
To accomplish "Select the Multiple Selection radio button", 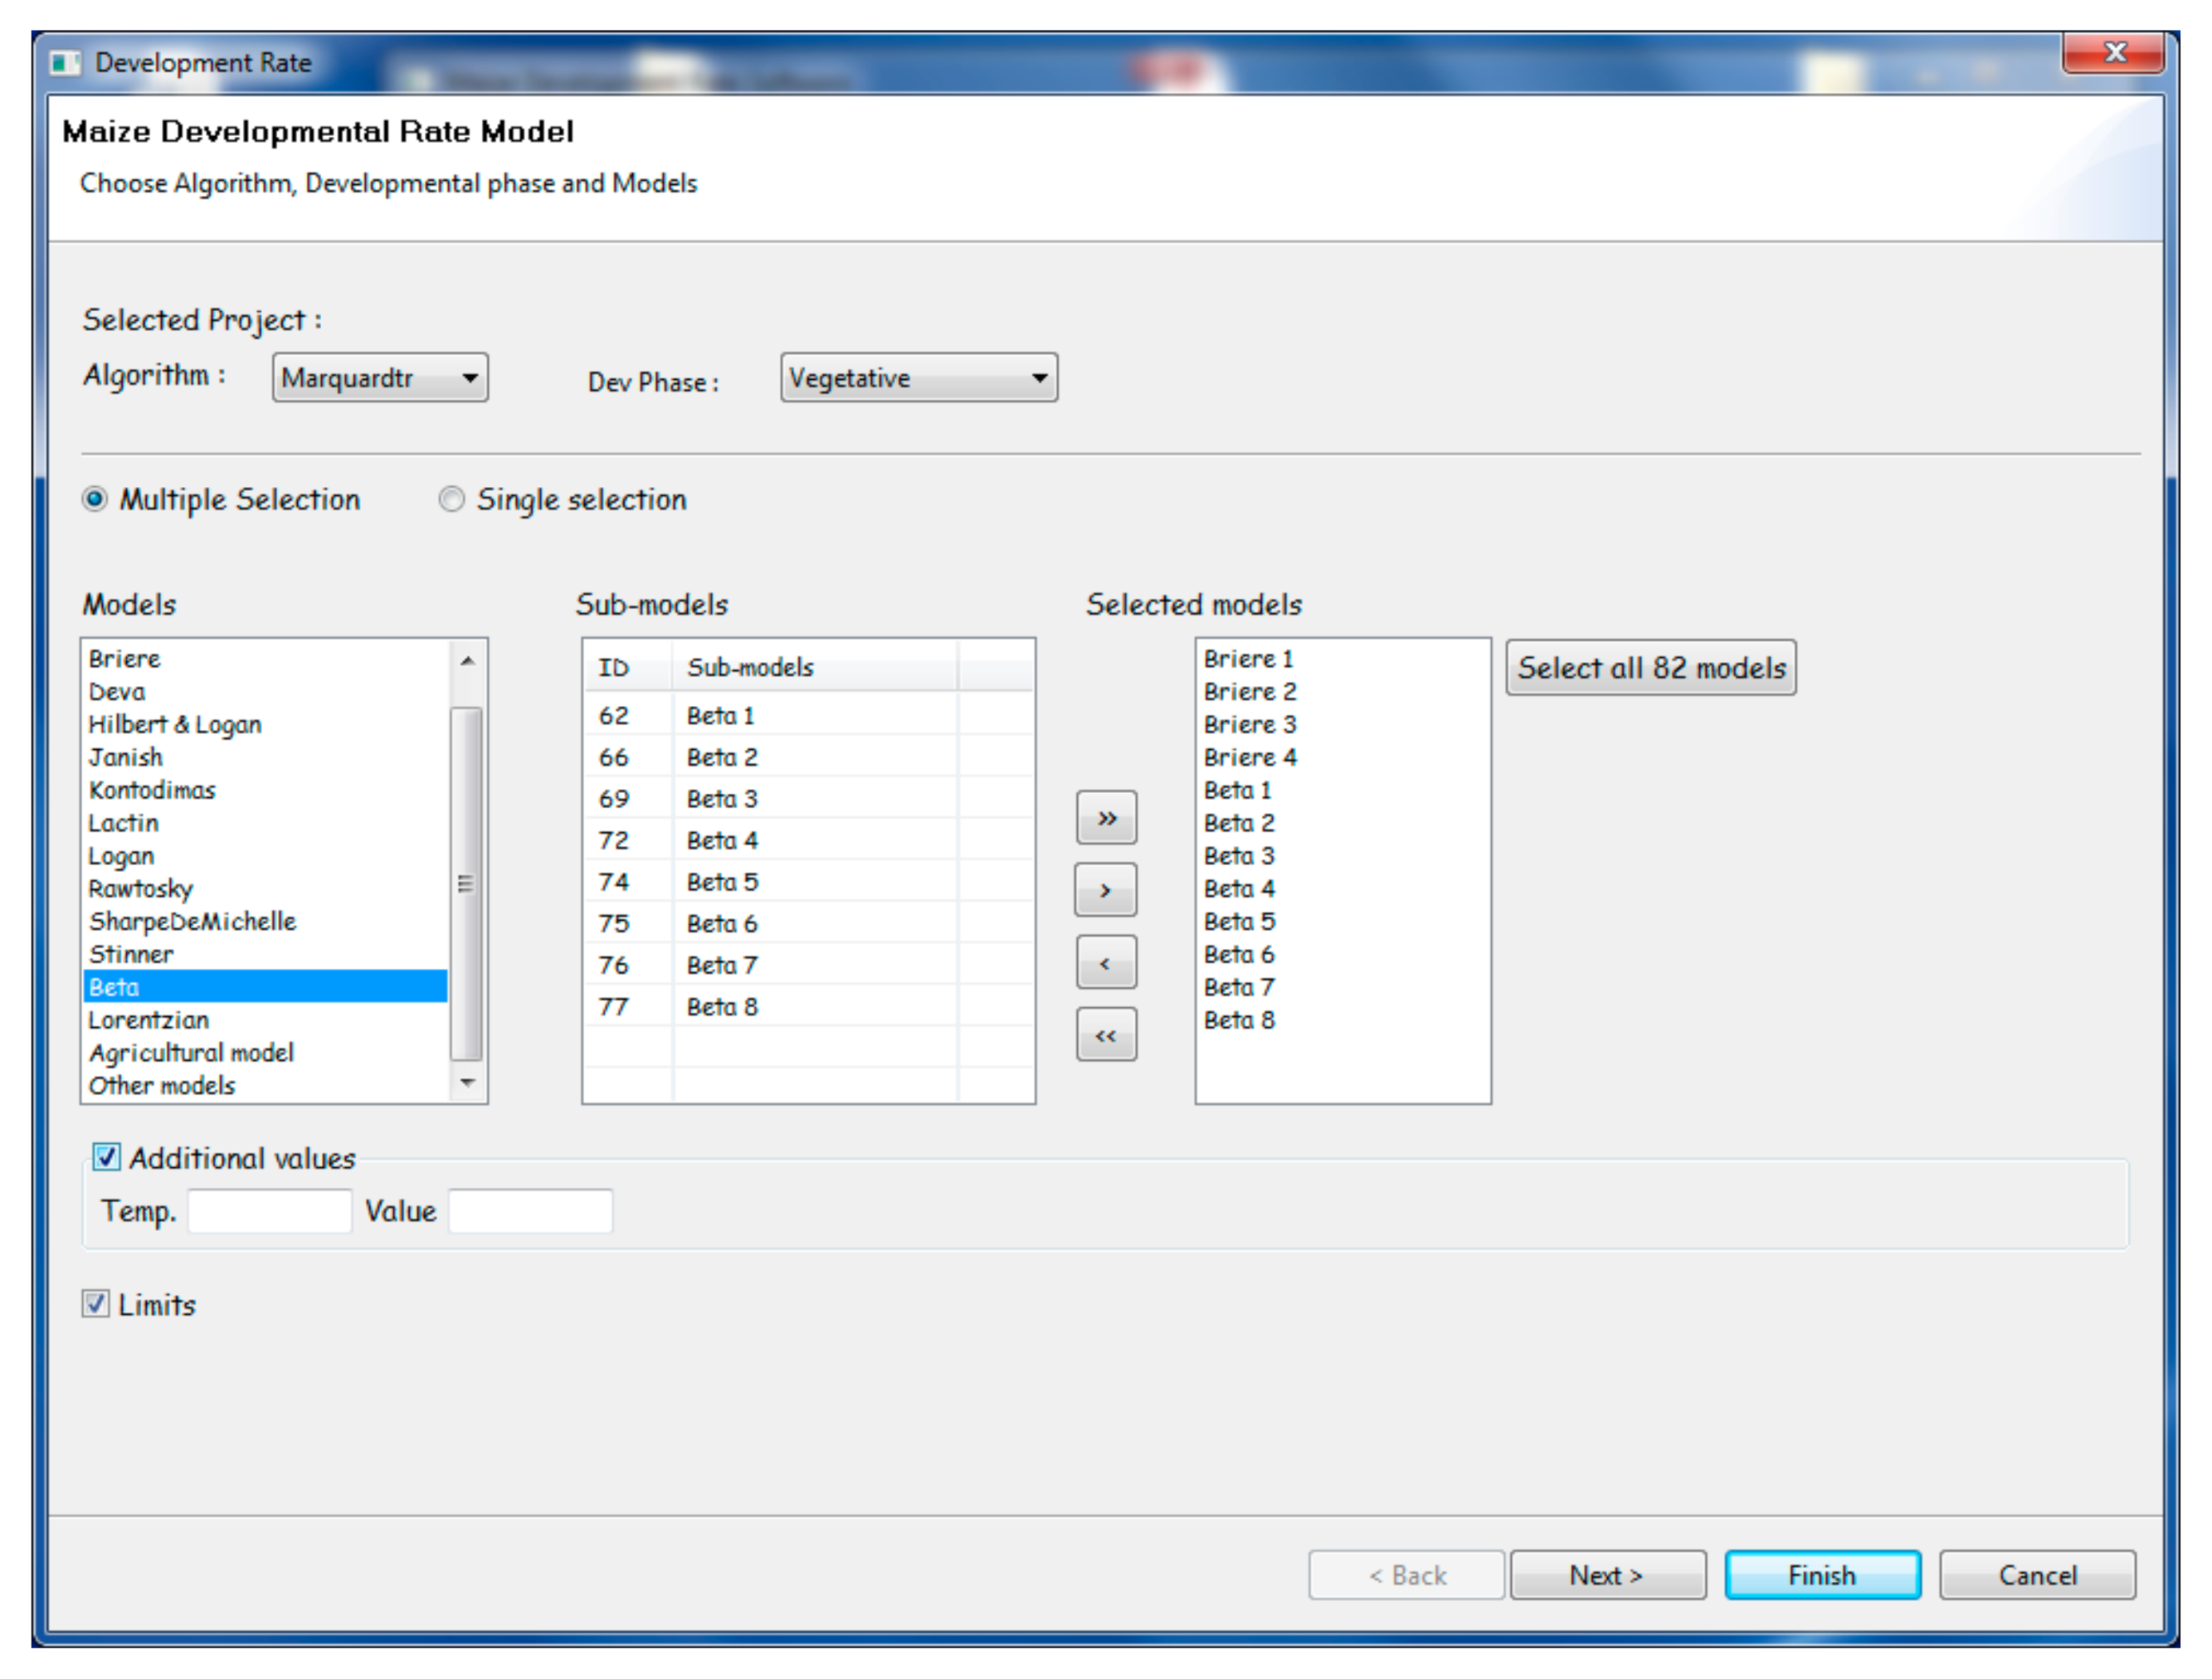I will coord(95,499).
